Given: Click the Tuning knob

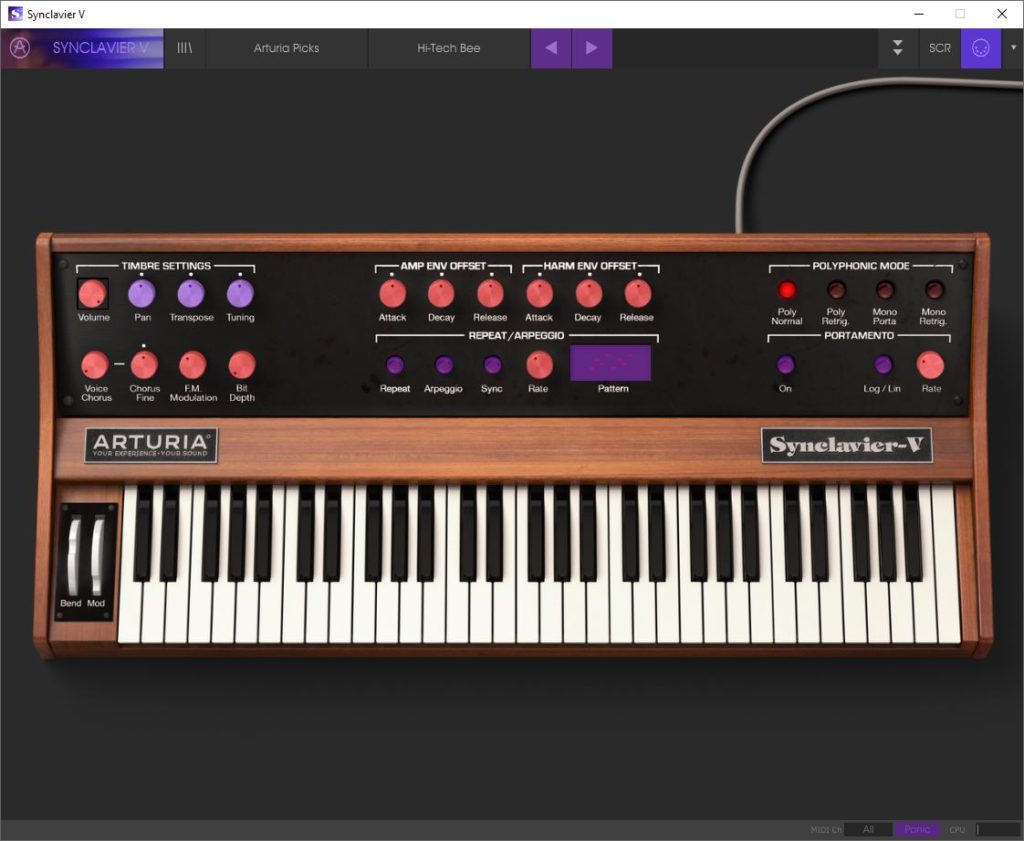Looking at the screenshot, I should (240, 294).
